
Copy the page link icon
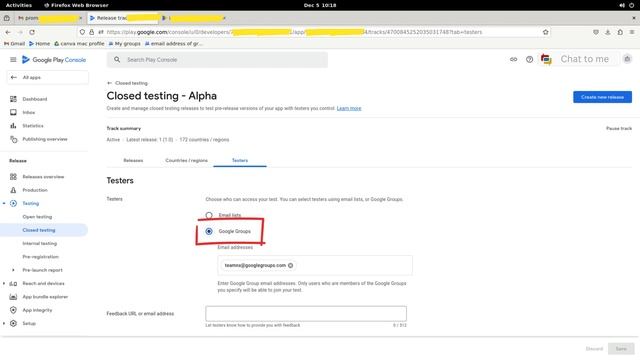513,60
